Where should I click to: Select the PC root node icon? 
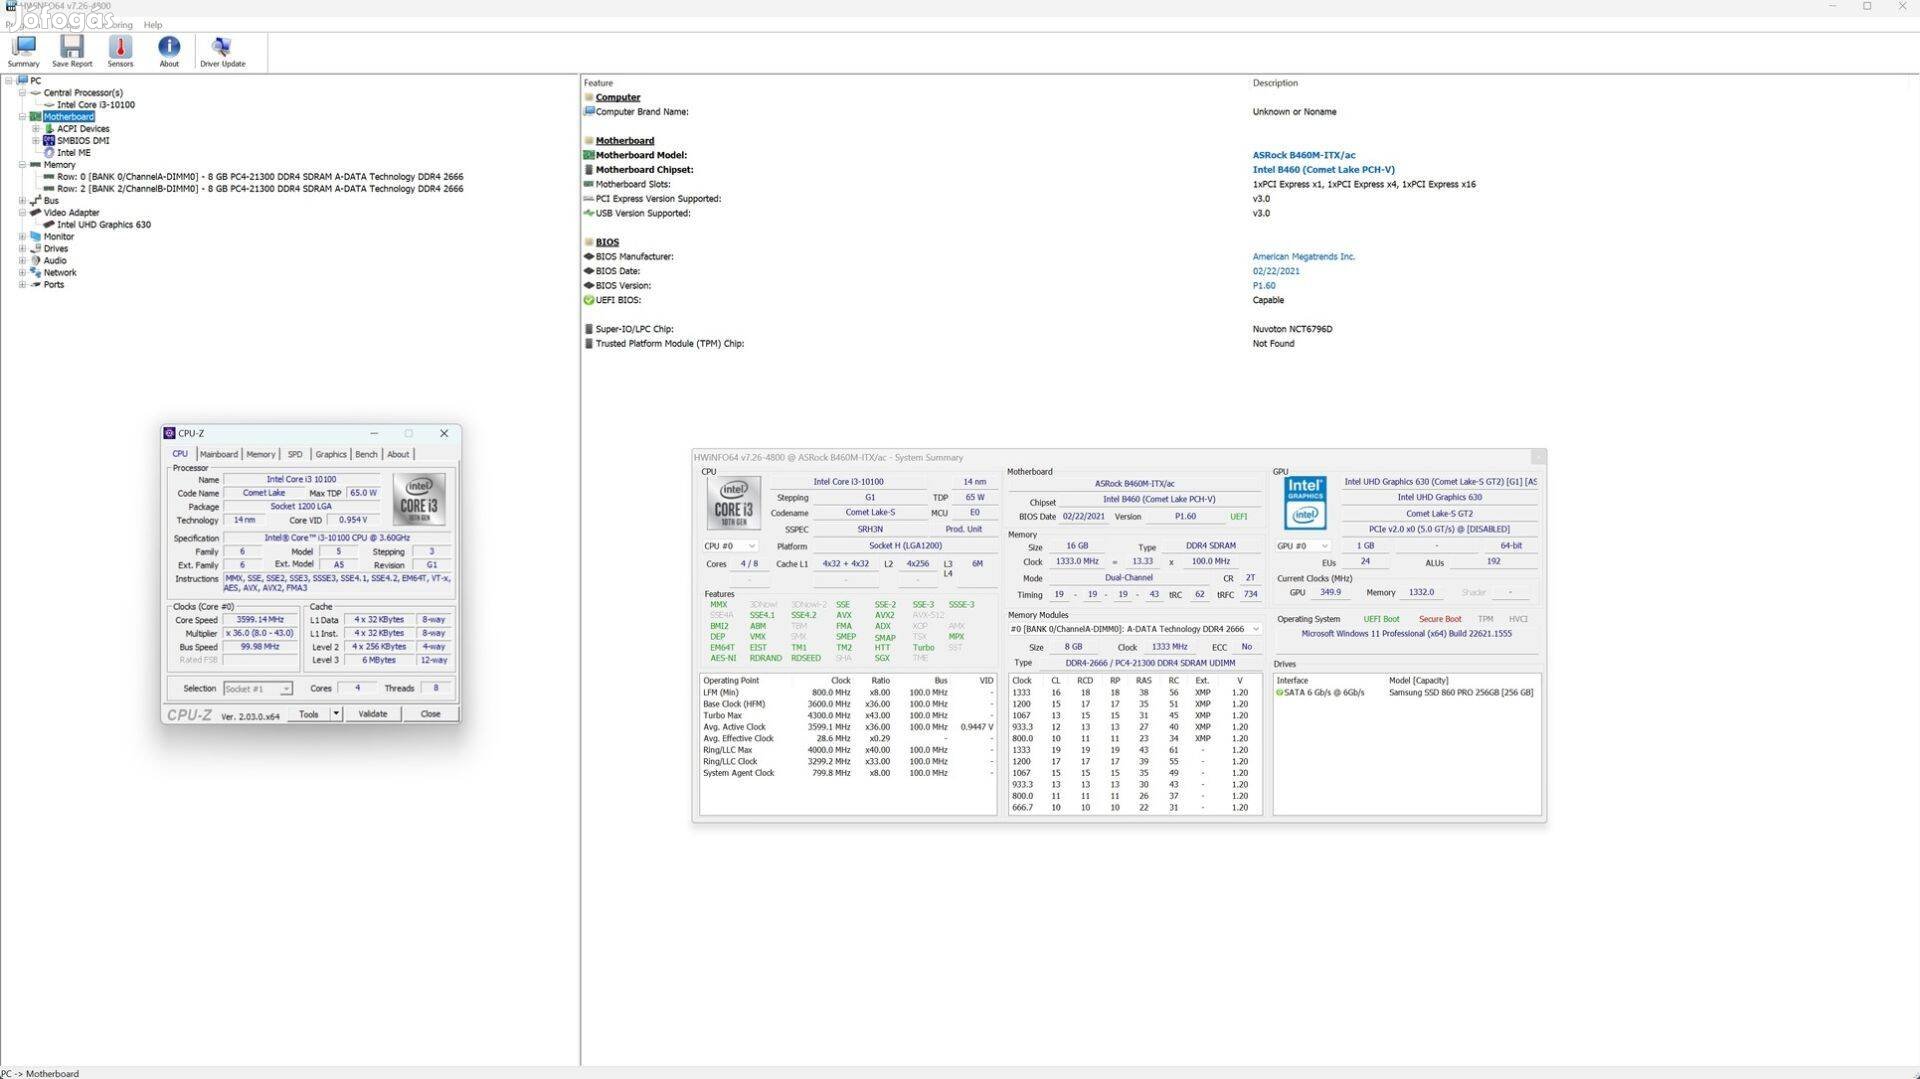pos(23,81)
